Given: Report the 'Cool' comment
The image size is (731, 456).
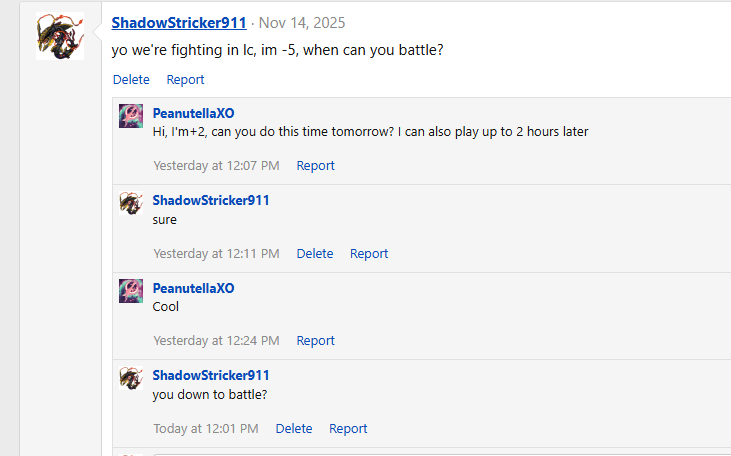Looking at the screenshot, I should pyautogui.click(x=315, y=341).
